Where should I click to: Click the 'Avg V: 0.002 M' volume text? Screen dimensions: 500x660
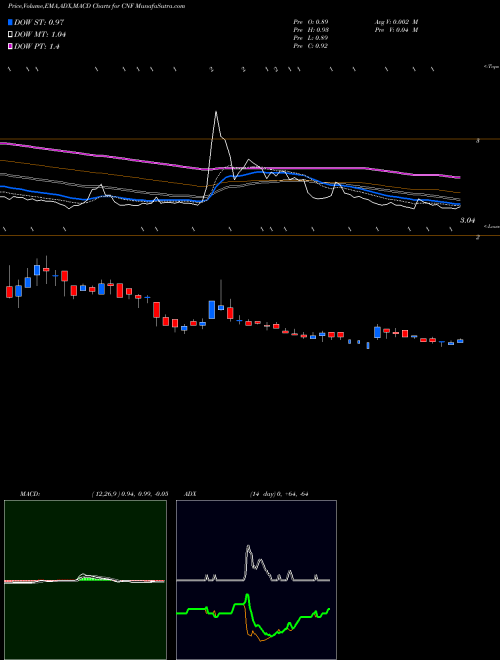[396, 22]
